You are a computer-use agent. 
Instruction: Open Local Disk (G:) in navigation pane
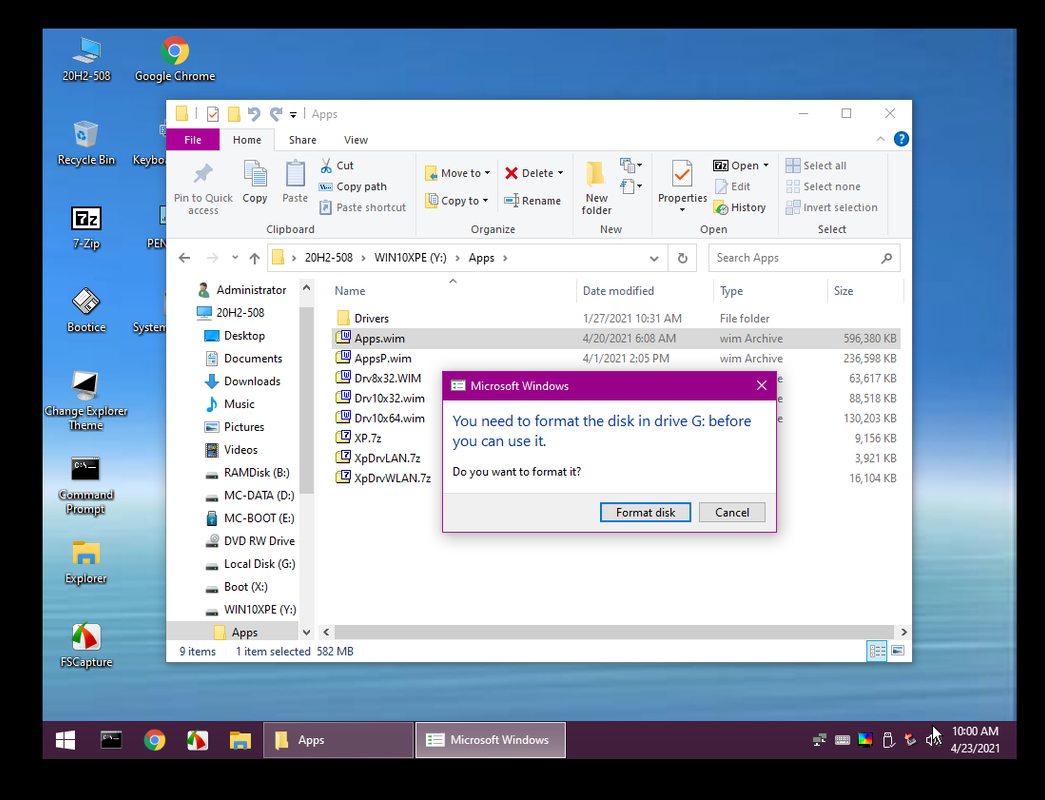click(x=251, y=564)
